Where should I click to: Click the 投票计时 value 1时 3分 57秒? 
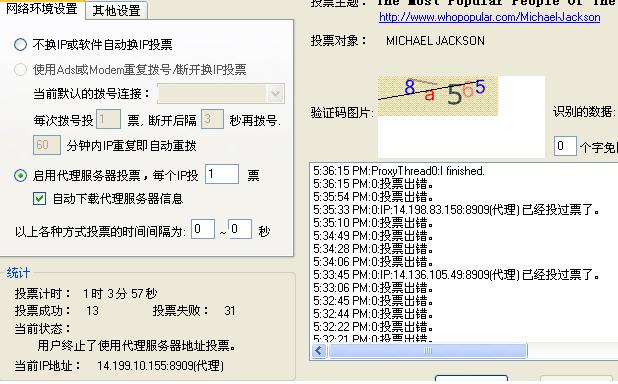click(120, 293)
